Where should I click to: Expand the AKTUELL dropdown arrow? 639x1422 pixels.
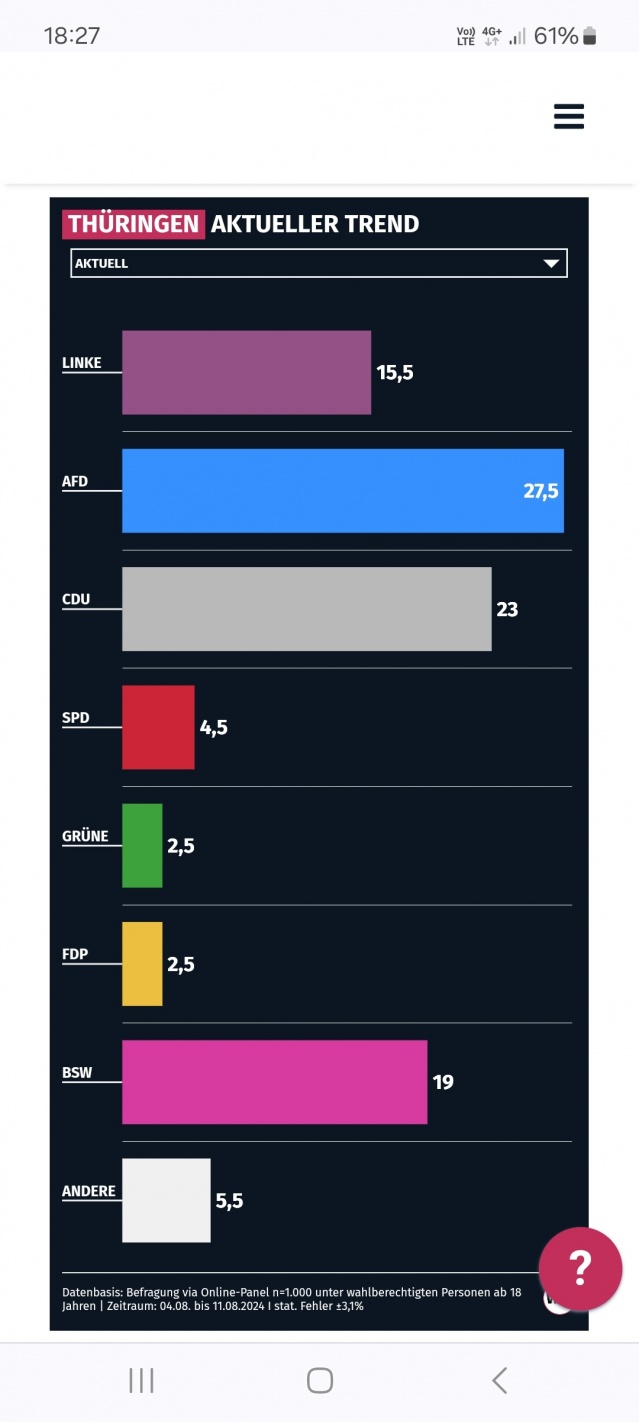click(550, 264)
